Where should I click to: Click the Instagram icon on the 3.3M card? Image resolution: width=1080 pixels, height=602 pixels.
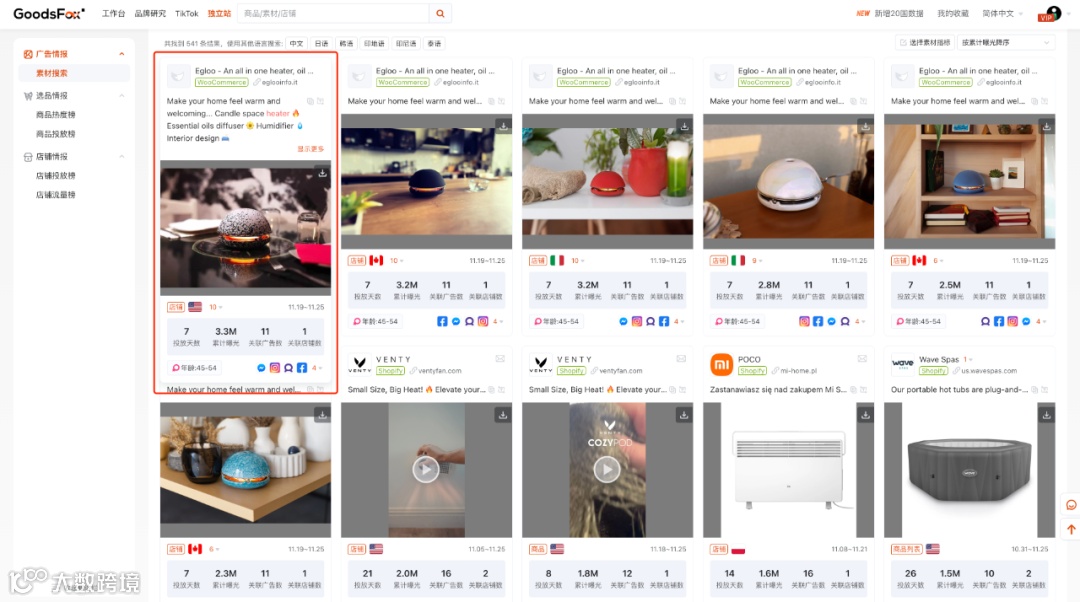[x=275, y=368]
